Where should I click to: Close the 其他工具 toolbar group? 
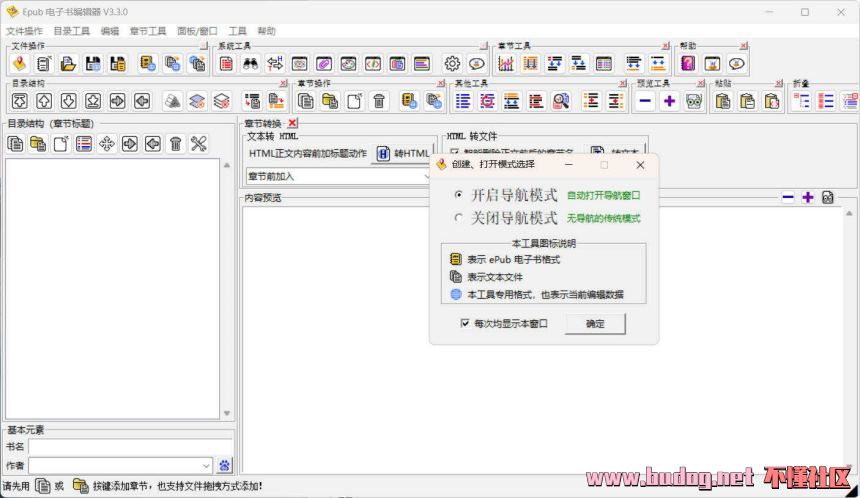pyautogui.click(x=623, y=83)
